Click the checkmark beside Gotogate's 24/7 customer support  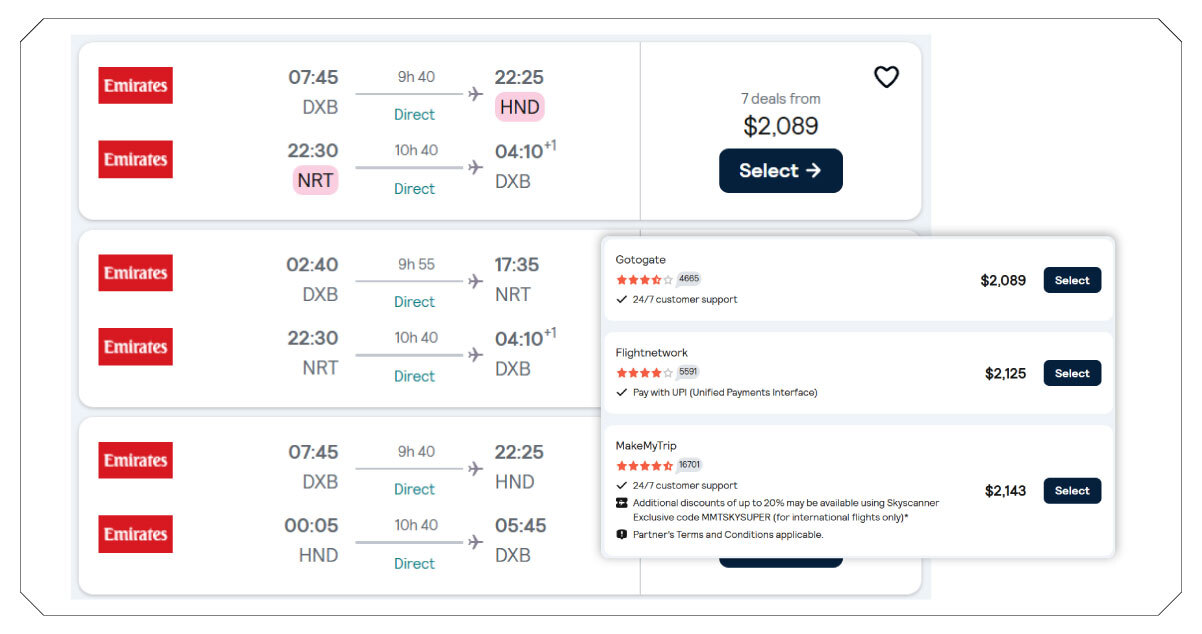point(620,299)
